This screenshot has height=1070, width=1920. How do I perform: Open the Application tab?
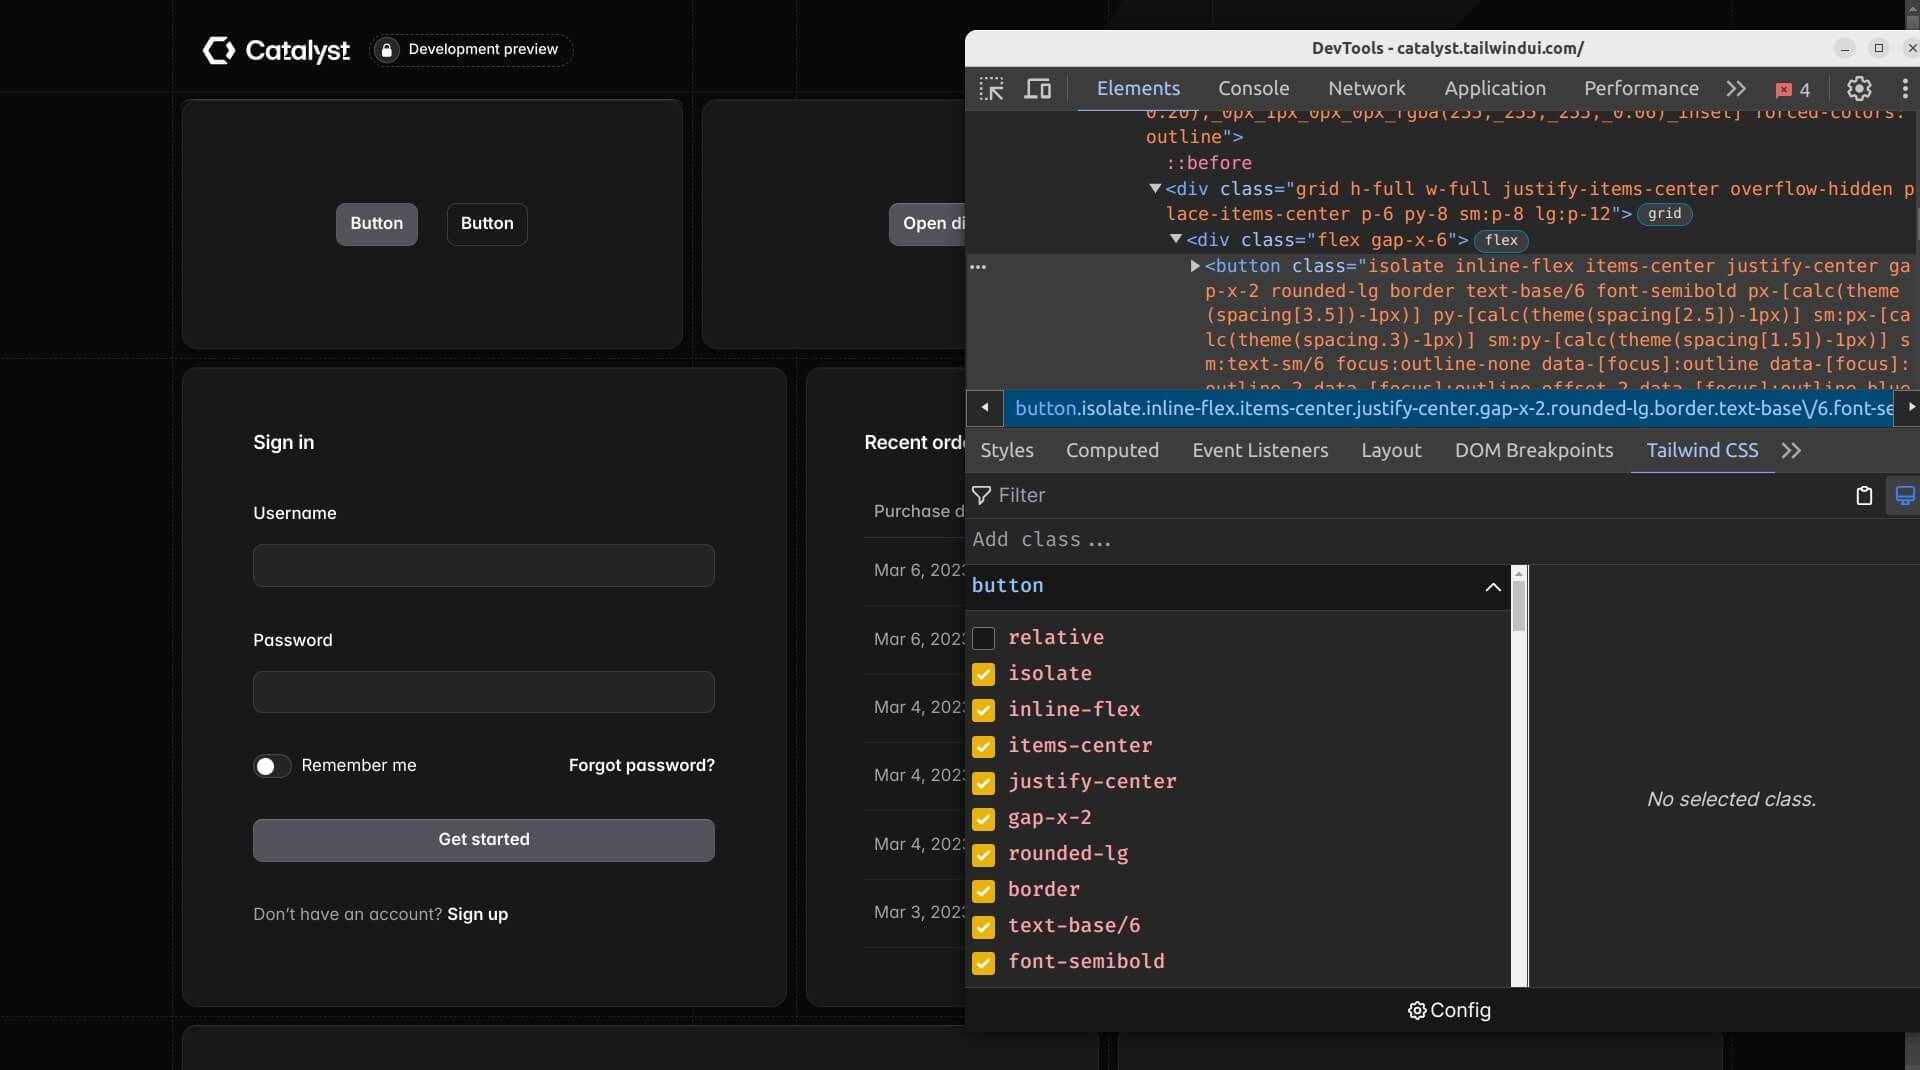pos(1495,89)
